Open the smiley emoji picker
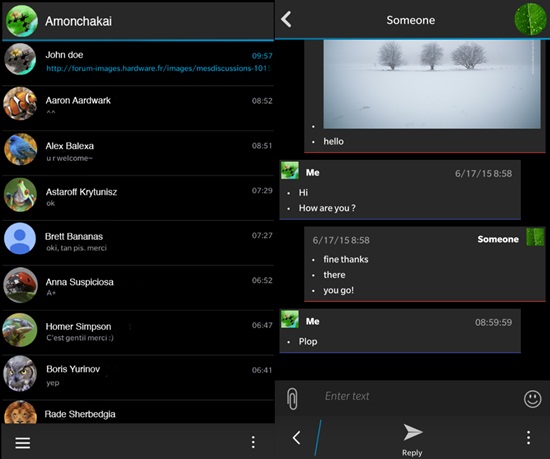Screen dimensions: 550x459 532,399
